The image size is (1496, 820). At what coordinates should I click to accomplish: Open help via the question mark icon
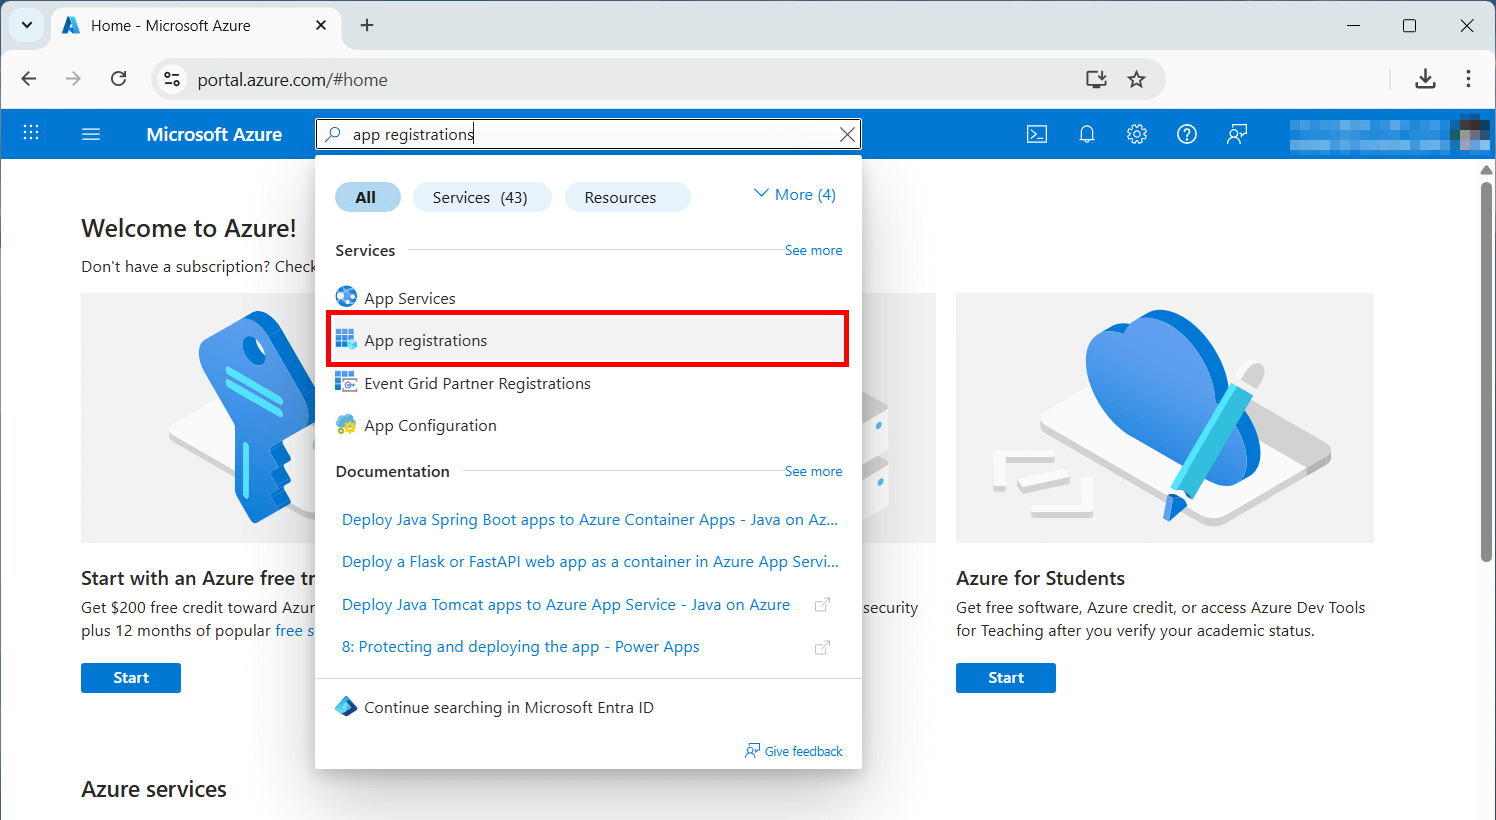tap(1187, 133)
